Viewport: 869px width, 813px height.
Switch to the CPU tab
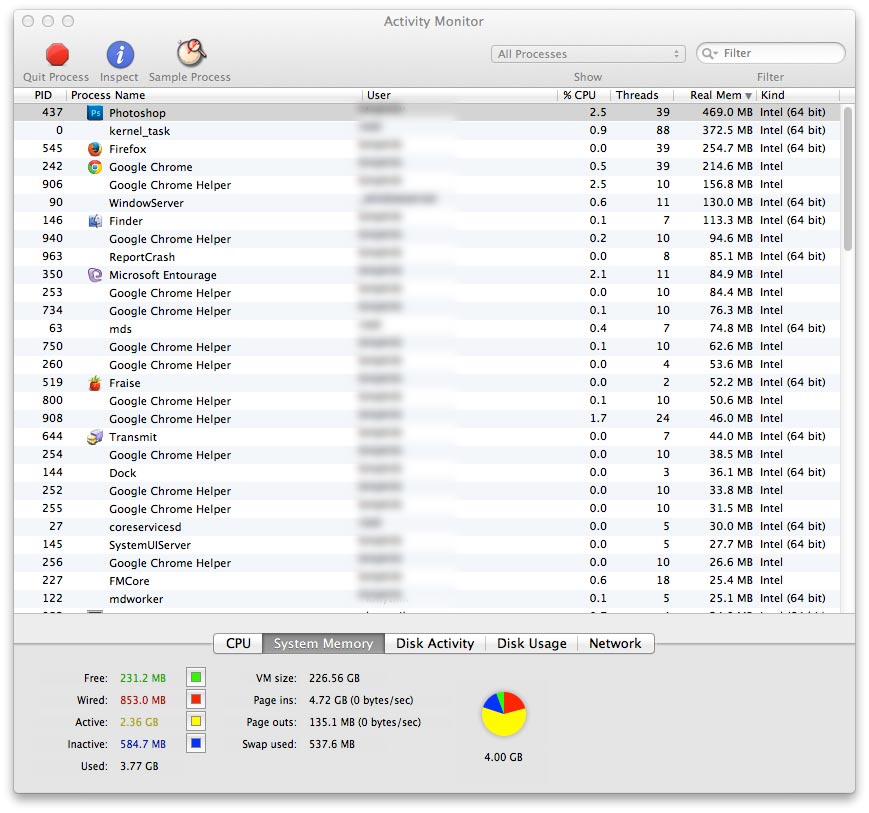[x=238, y=643]
